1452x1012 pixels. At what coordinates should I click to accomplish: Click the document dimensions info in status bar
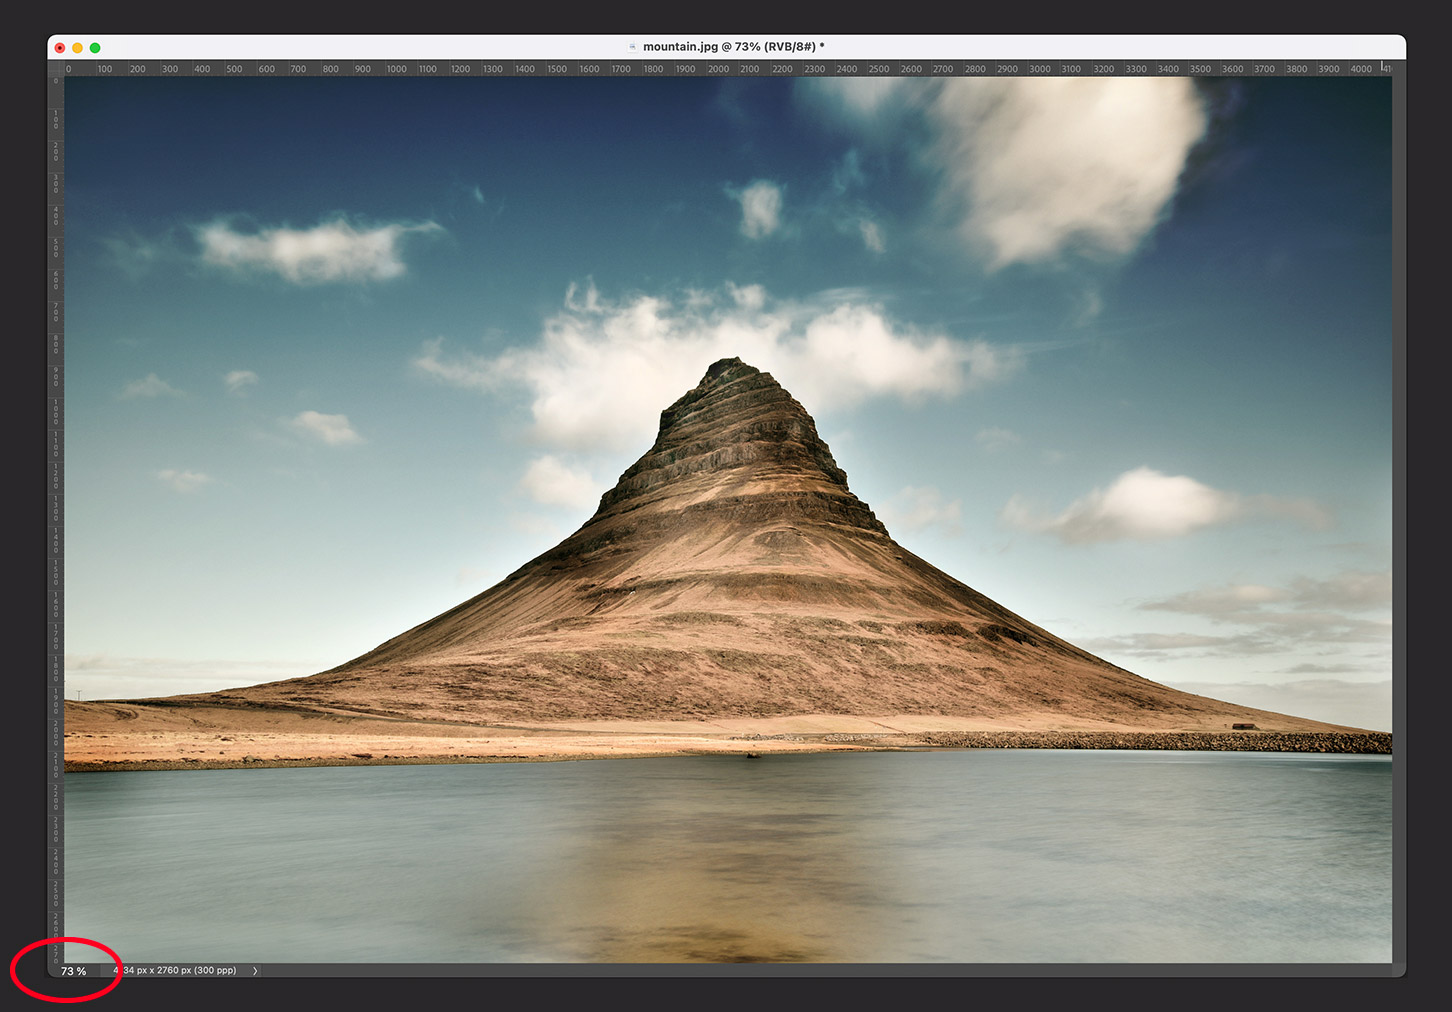click(178, 971)
